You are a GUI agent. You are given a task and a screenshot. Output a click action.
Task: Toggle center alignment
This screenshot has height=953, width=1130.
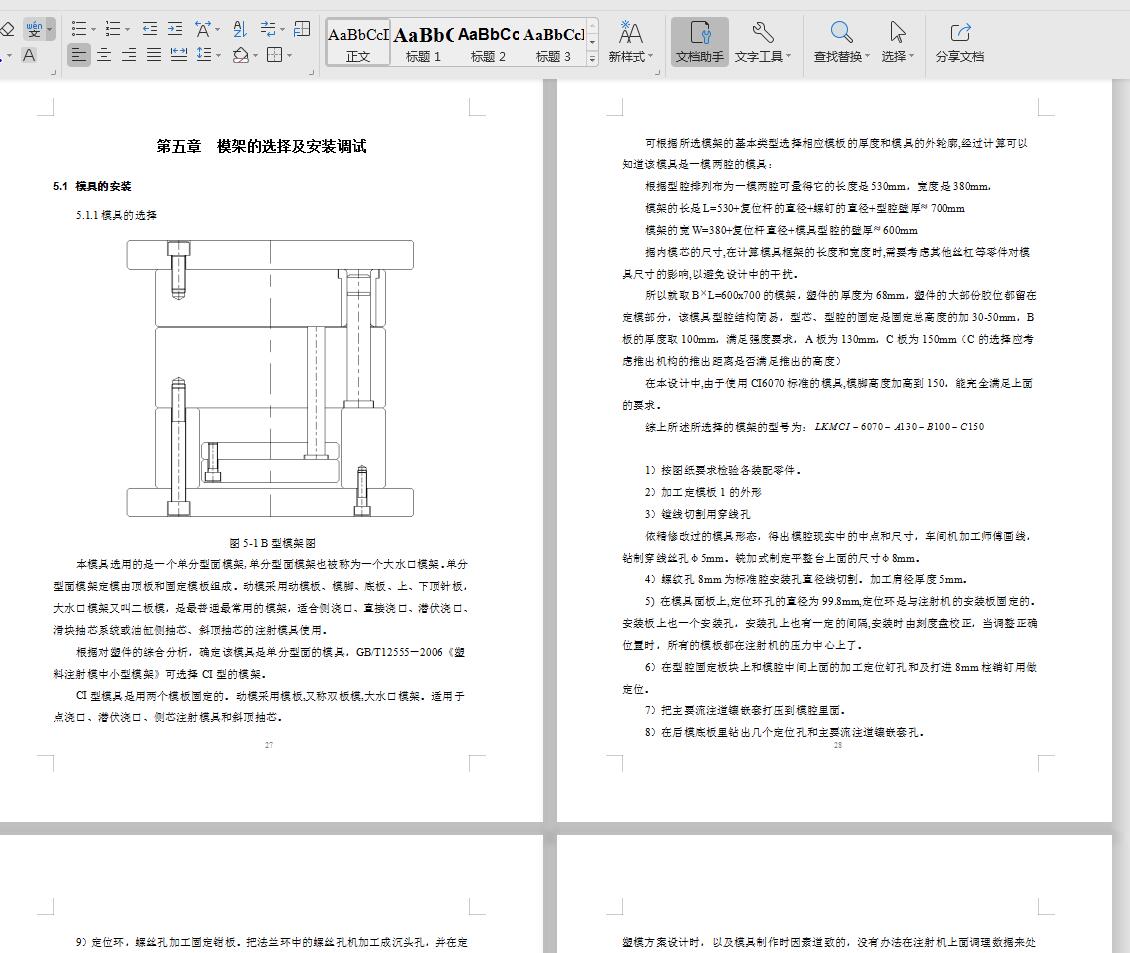tap(104, 55)
